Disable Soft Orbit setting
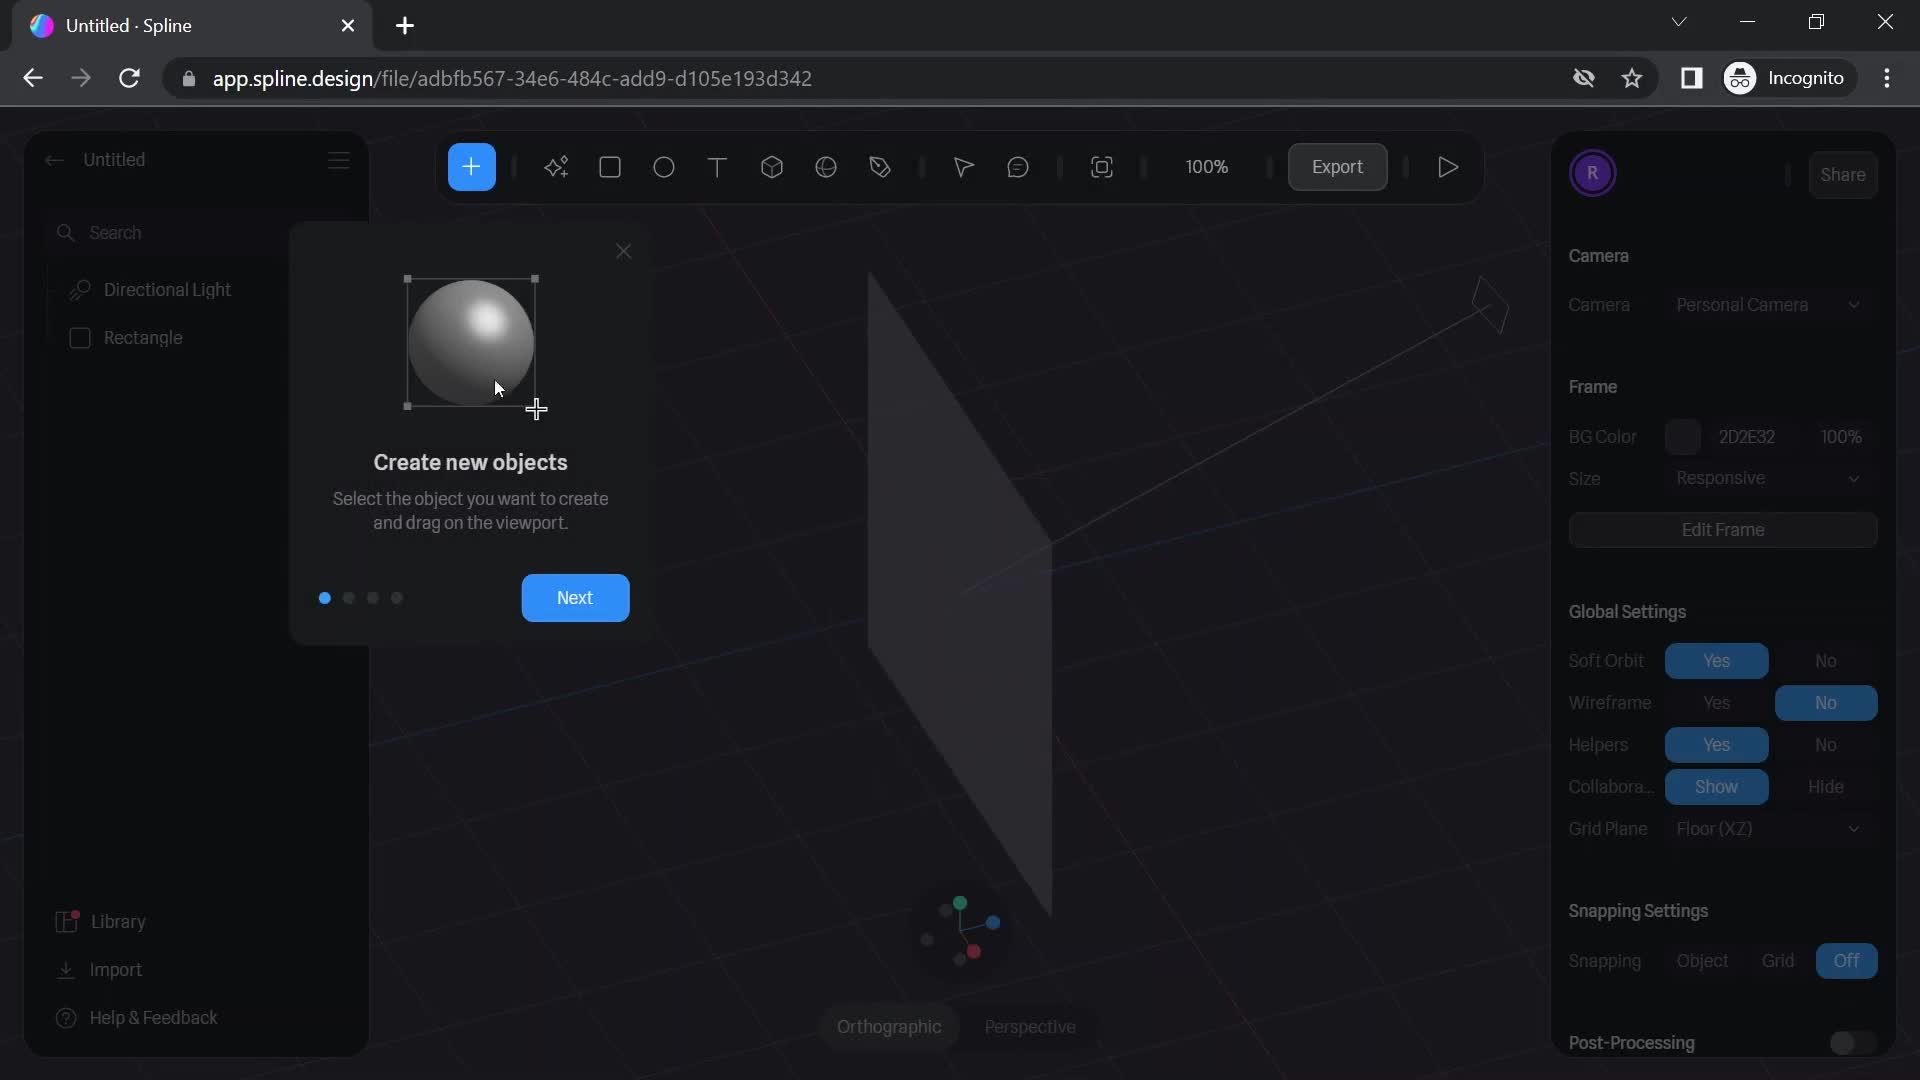1920x1080 pixels. click(x=1825, y=659)
